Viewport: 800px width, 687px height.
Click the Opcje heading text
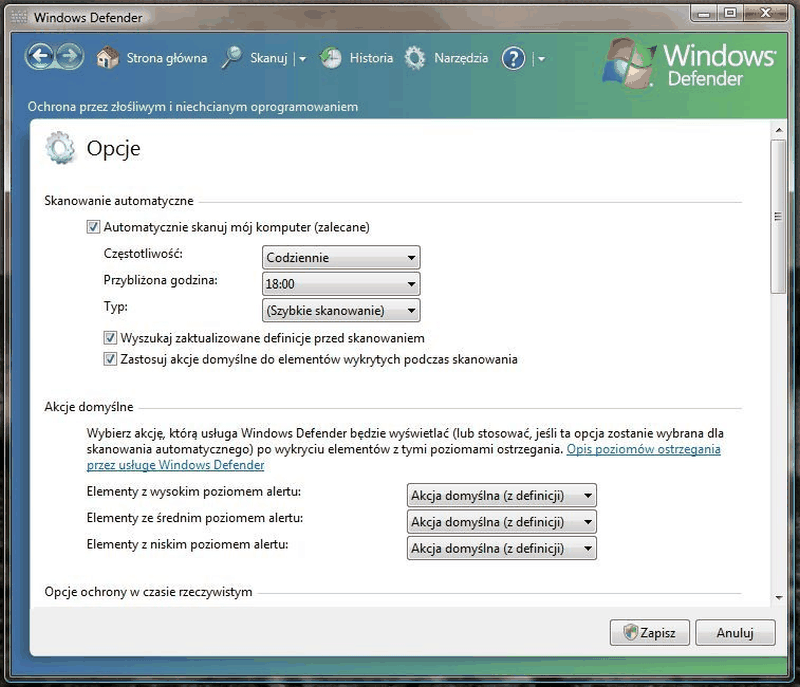(x=113, y=149)
